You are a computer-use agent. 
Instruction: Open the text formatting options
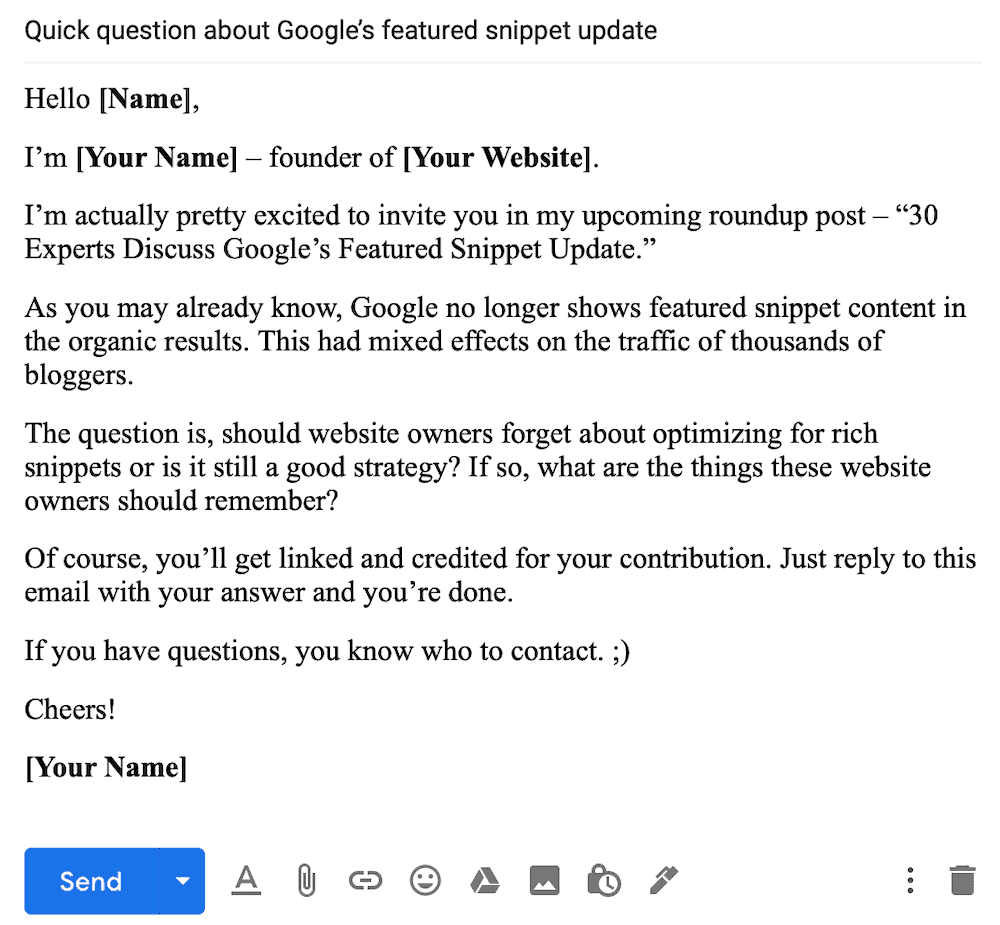[246, 881]
